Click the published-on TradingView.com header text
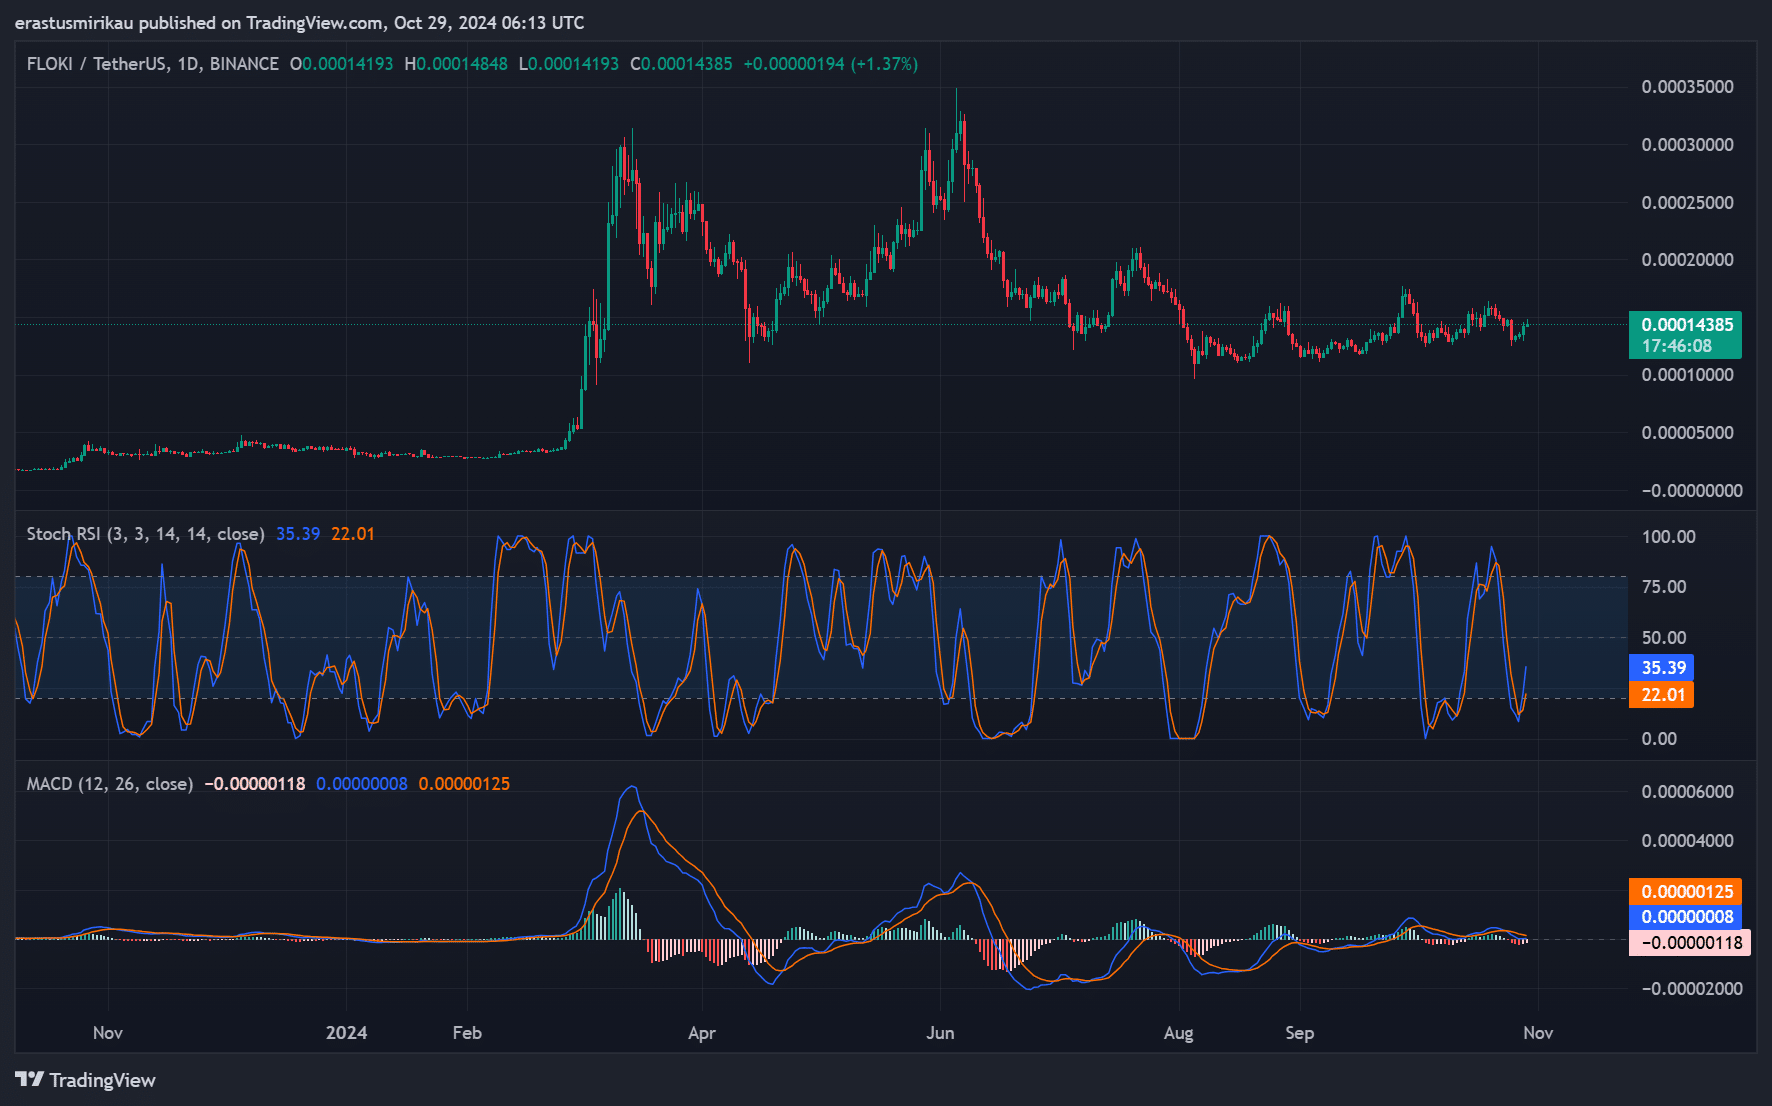This screenshot has width=1772, height=1106. (299, 23)
